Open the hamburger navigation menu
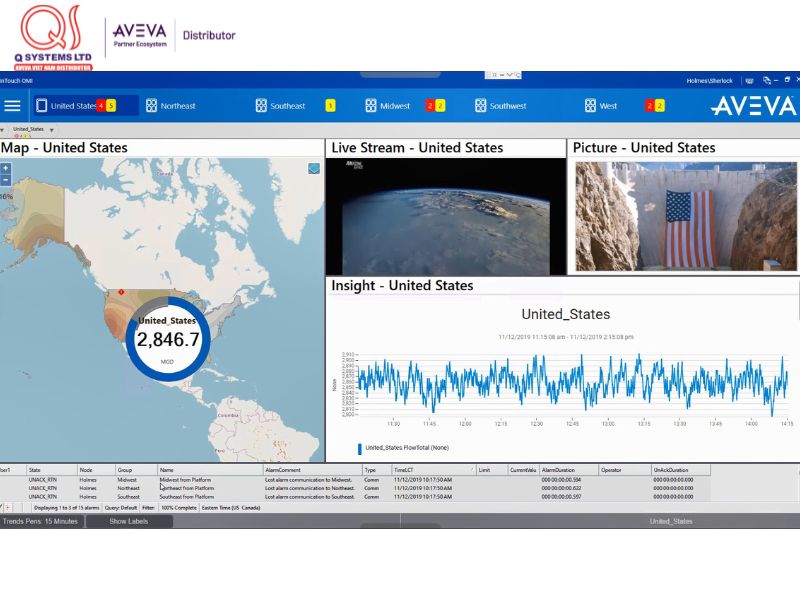 pos(12,105)
